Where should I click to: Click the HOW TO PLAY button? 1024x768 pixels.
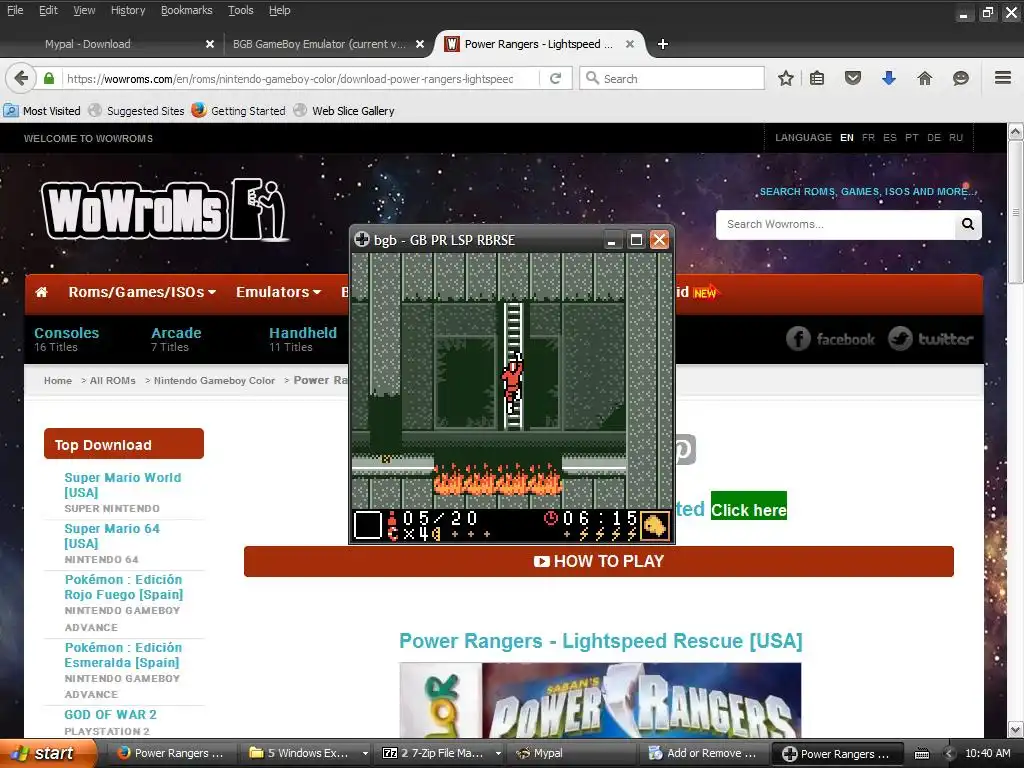(x=599, y=562)
